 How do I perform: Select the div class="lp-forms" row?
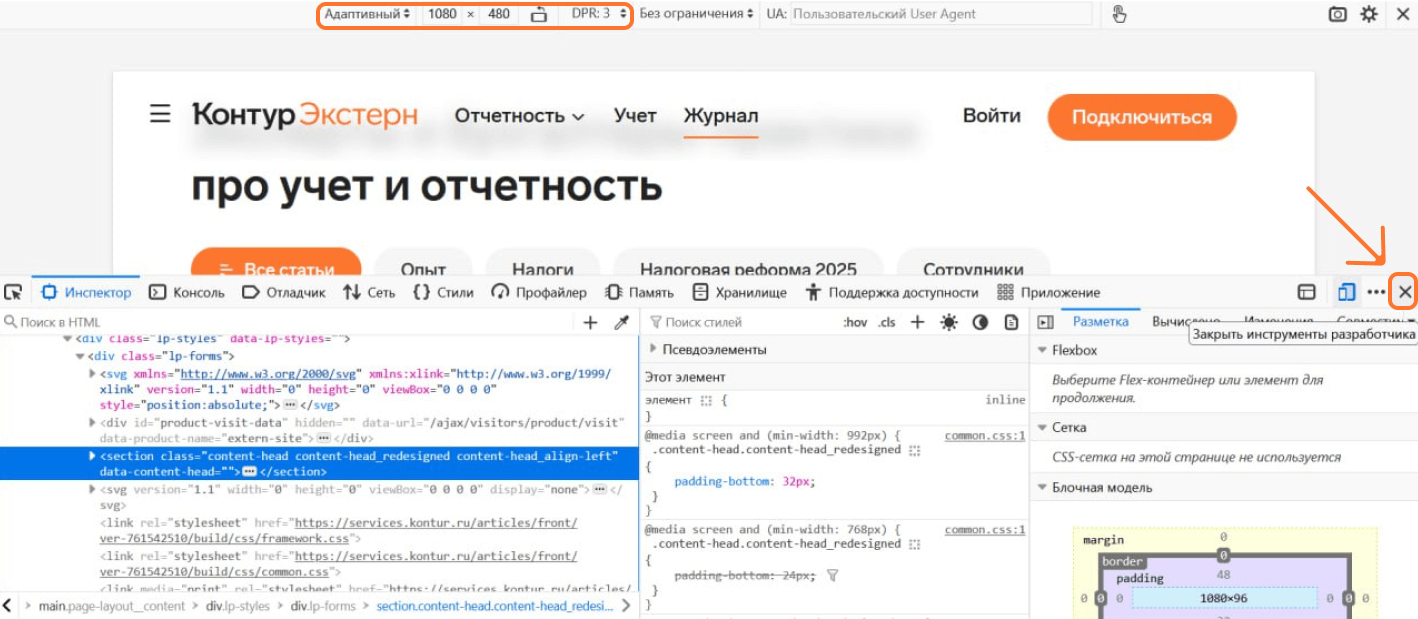pyautogui.click(x=319, y=356)
